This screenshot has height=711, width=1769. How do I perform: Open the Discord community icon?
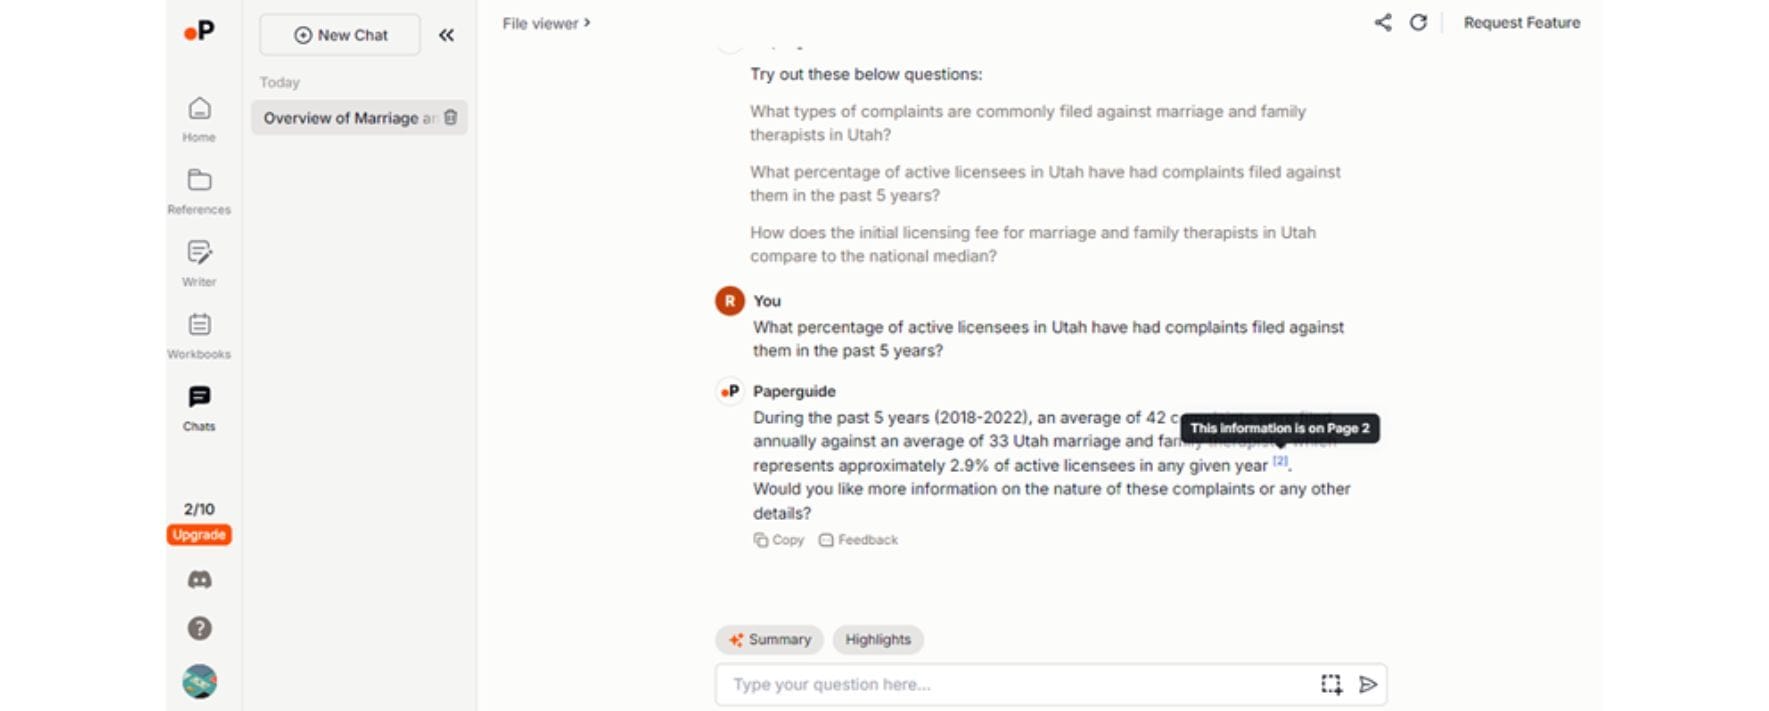click(199, 580)
